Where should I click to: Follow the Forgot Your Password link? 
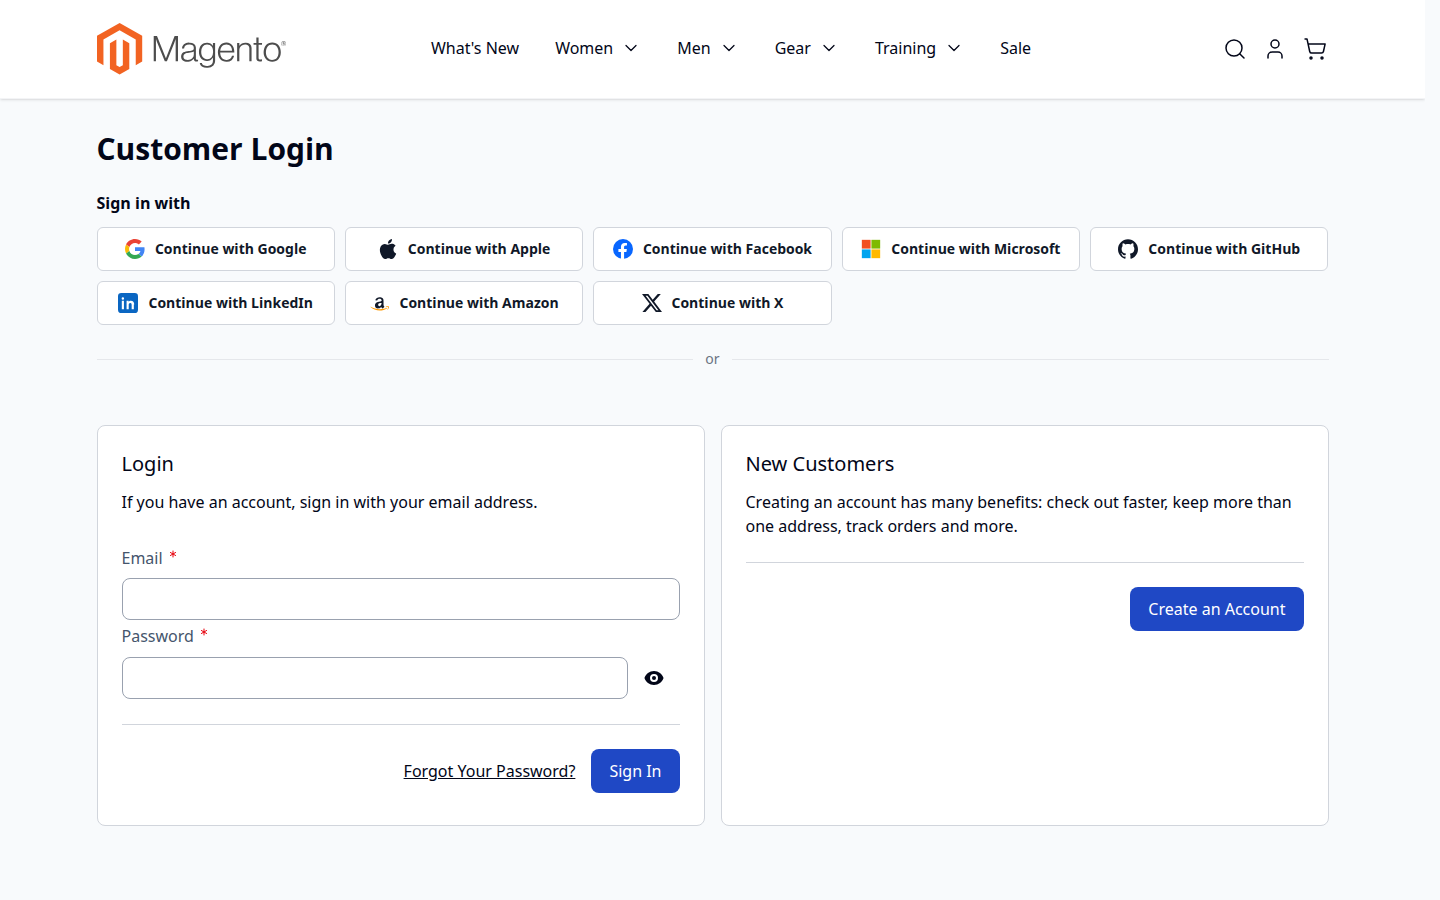tap(490, 771)
